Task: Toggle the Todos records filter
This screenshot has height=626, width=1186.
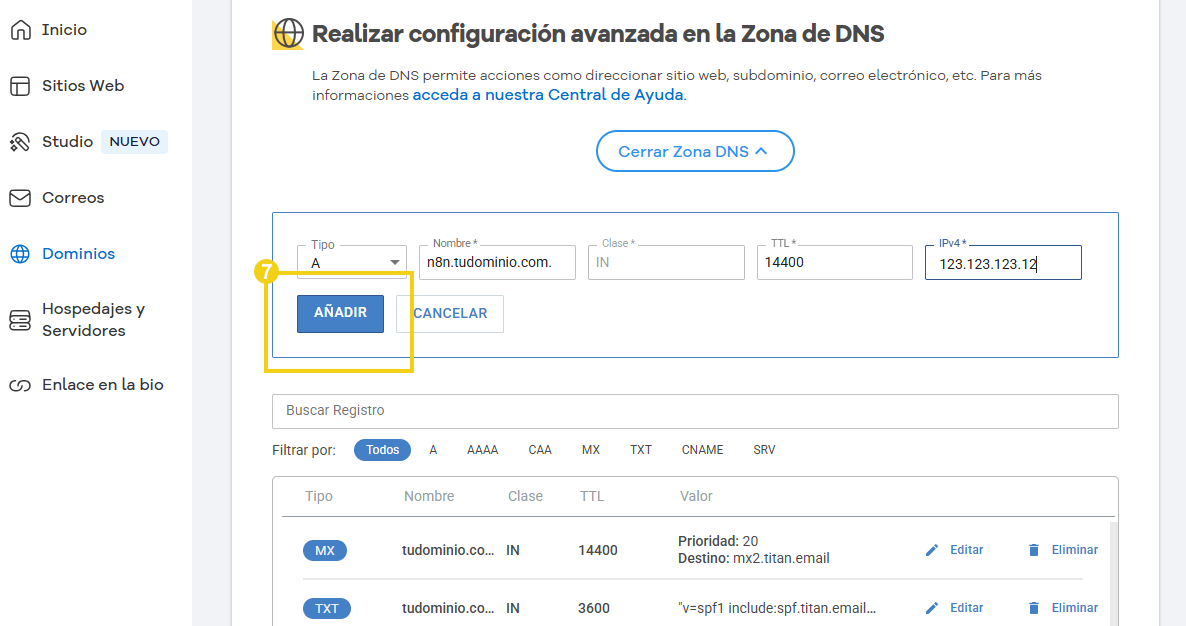Action: point(382,450)
